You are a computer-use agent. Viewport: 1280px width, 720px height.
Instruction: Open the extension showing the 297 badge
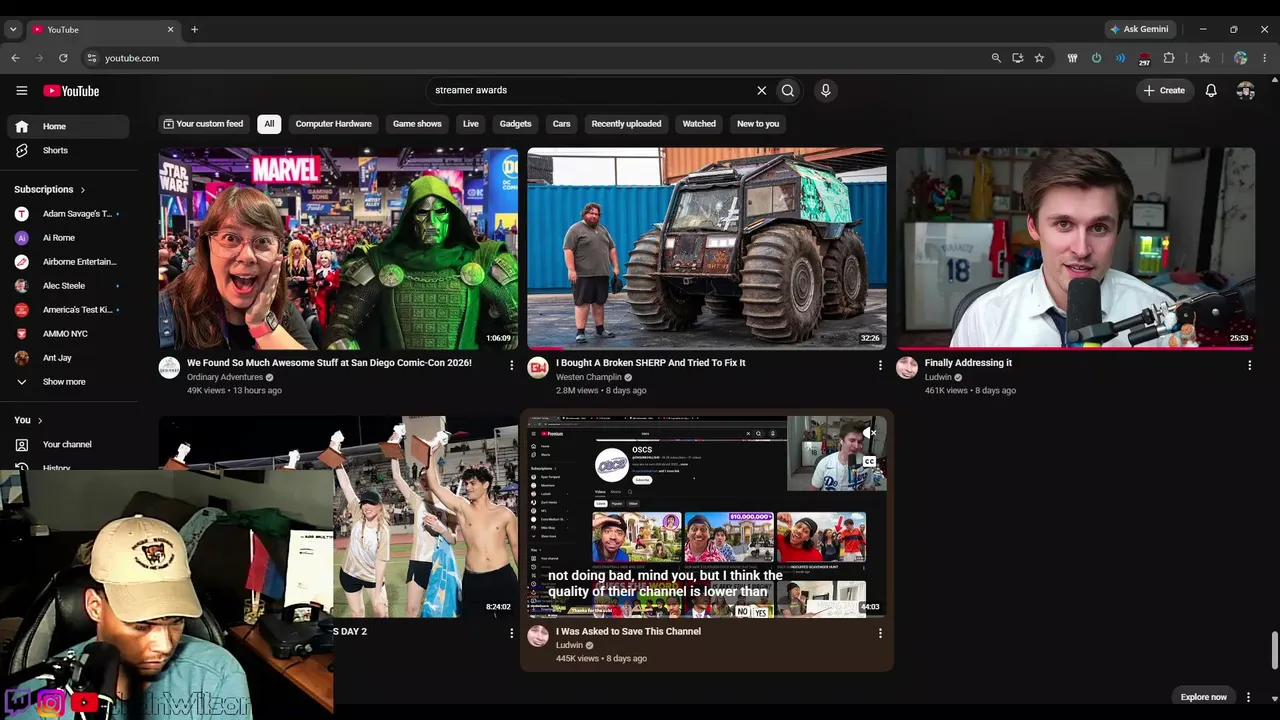[1145, 58]
